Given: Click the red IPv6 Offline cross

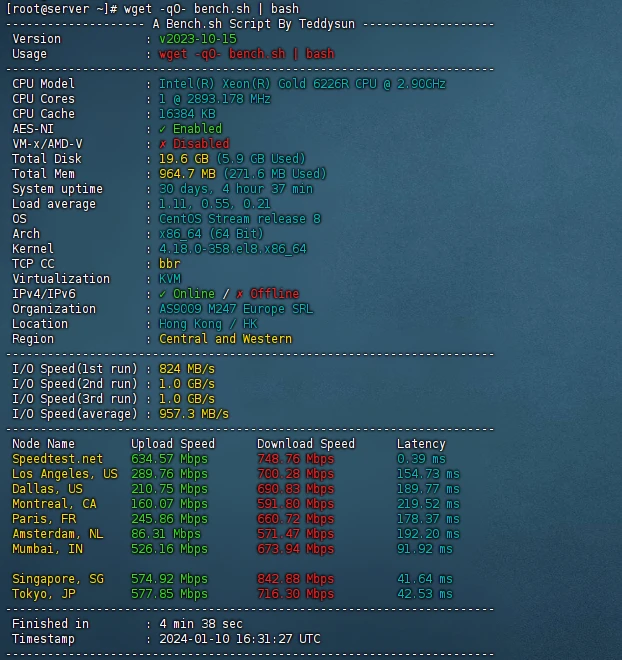Looking at the screenshot, I should pyautogui.click(x=239, y=294).
